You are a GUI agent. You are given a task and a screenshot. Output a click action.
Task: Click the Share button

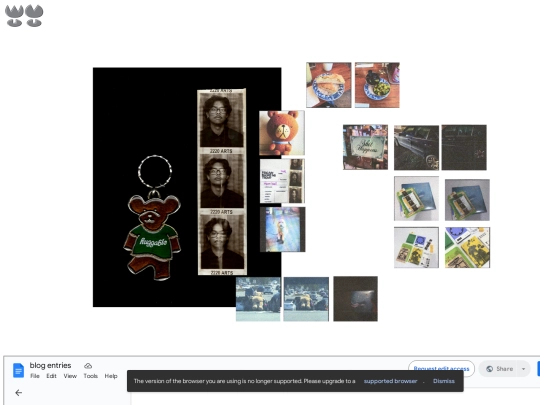point(500,369)
